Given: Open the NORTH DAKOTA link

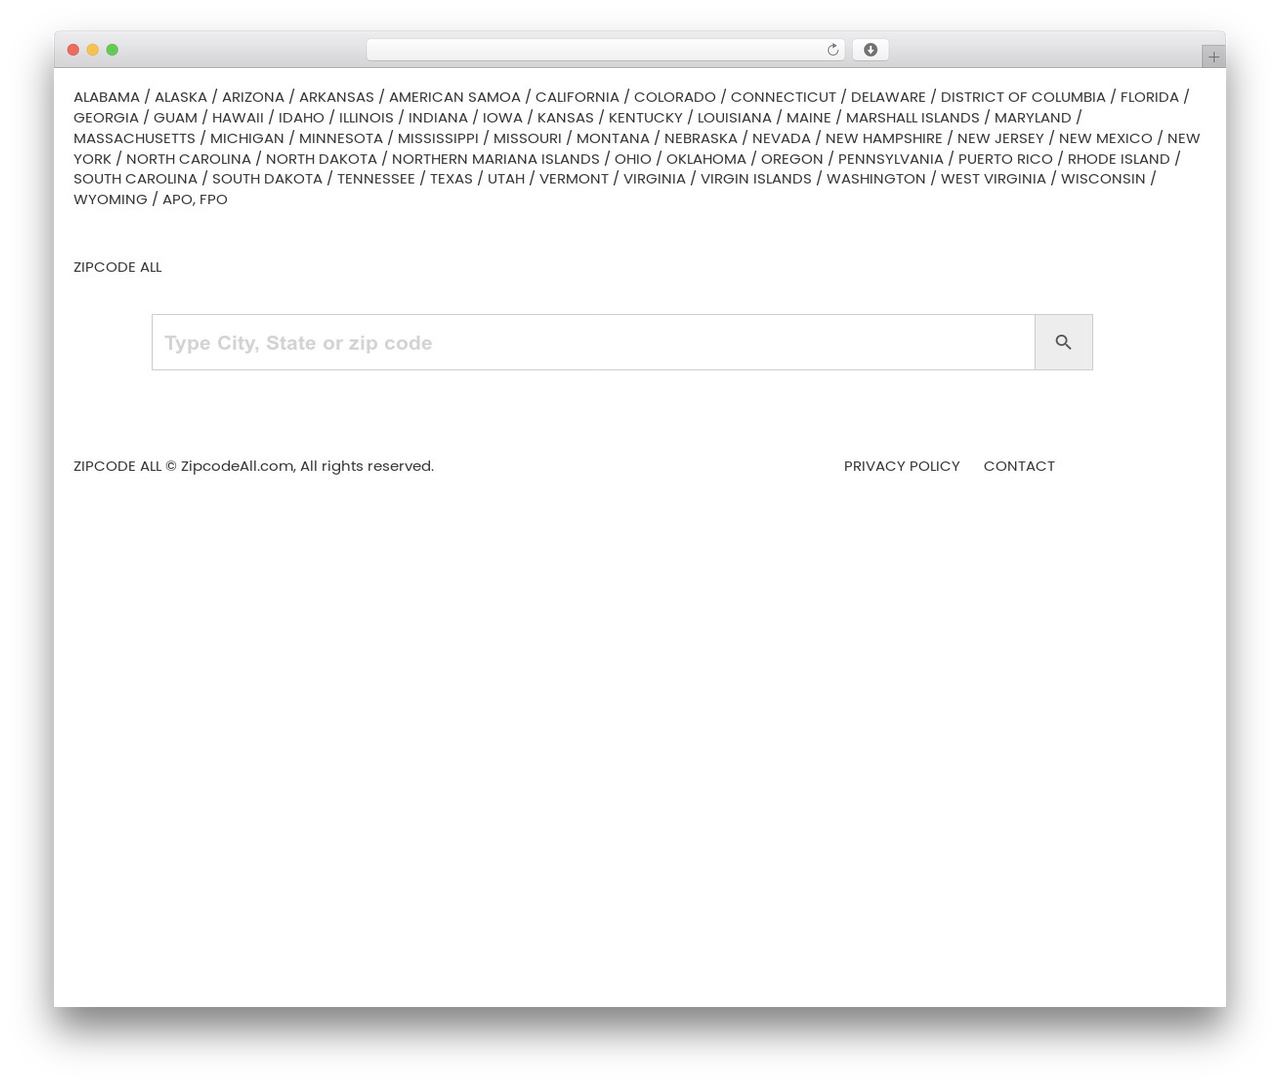Looking at the screenshot, I should (x=321, y=159).
